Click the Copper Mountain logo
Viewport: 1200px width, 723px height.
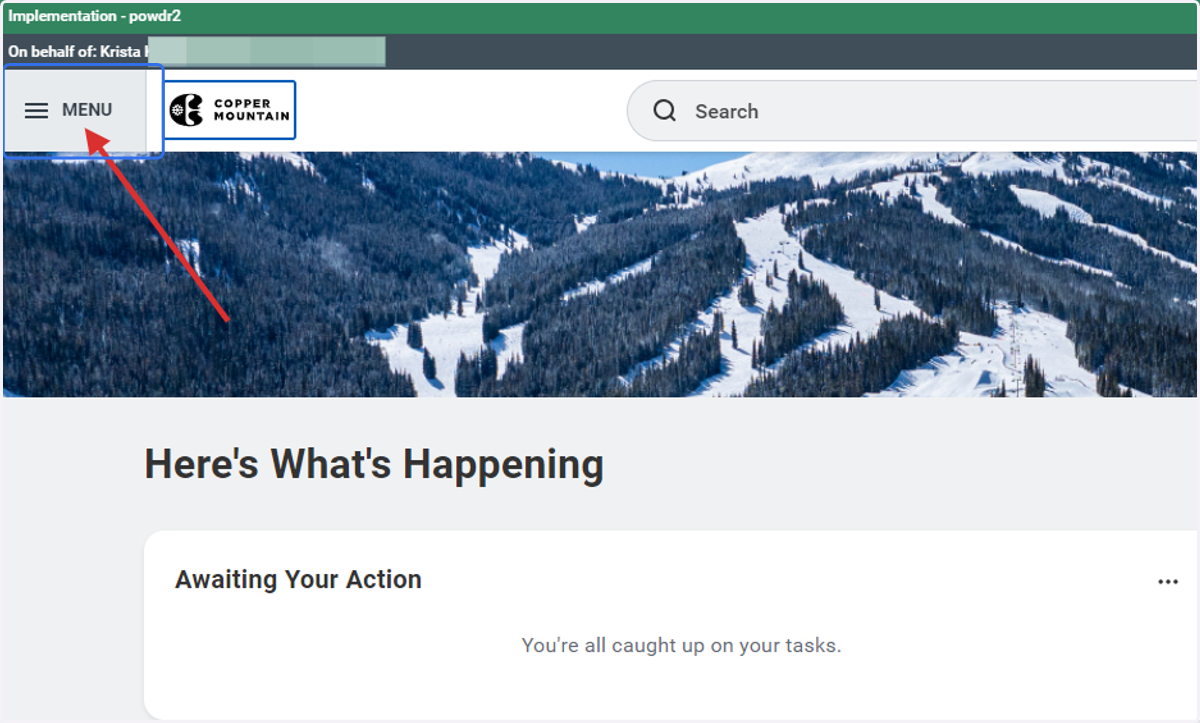tap(229, 110)
